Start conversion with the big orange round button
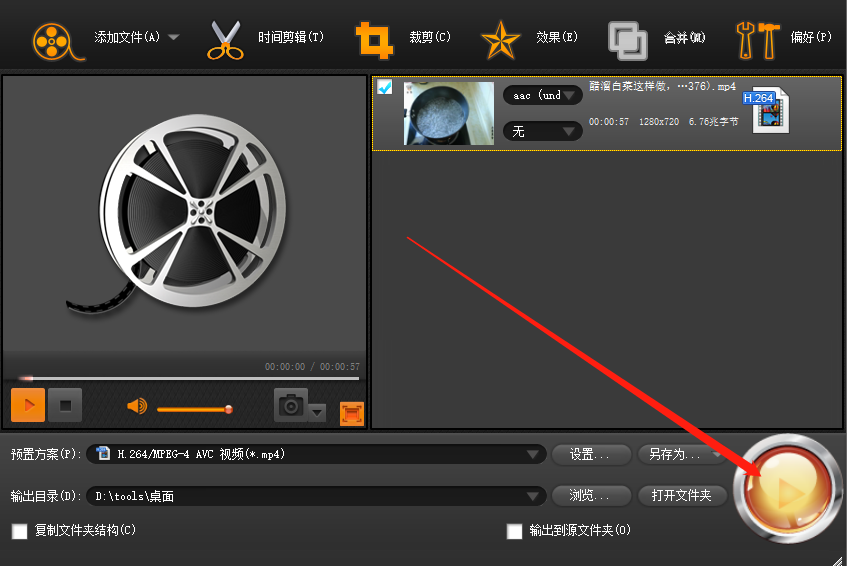The height and width of the screenshot is (566, 847). (788, 489)
